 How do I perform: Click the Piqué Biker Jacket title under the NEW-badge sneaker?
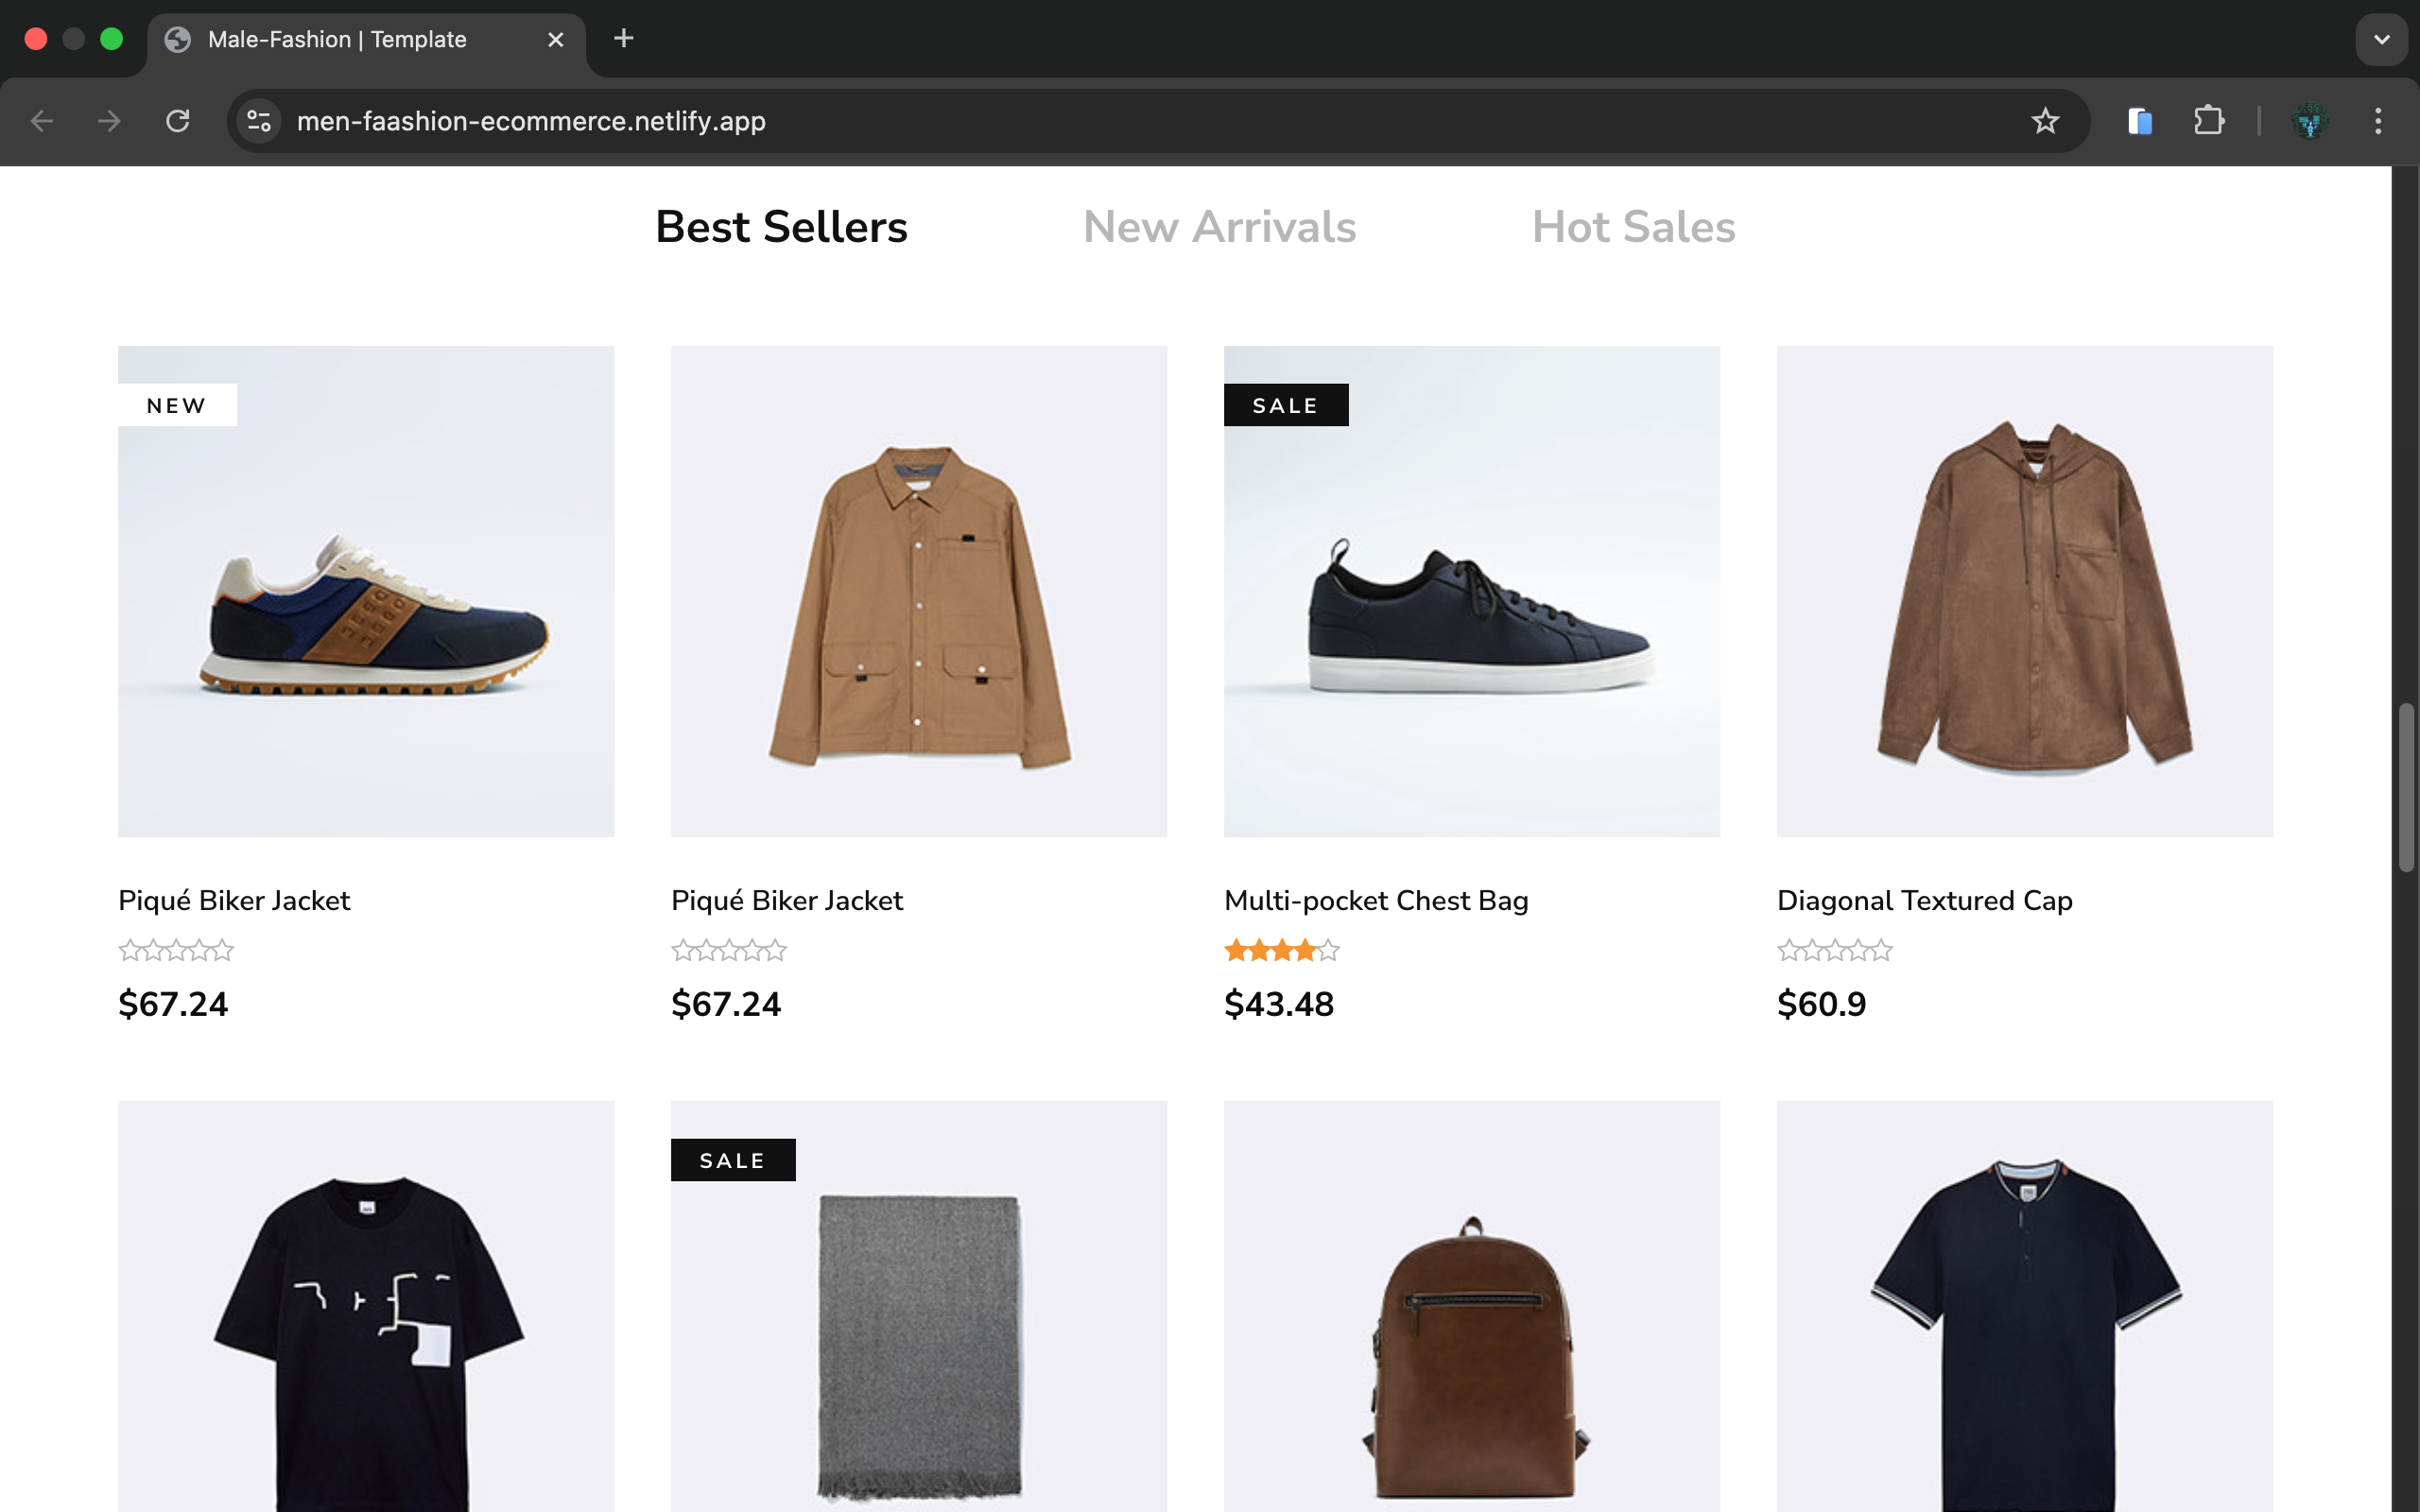click(x=234, y=900)
